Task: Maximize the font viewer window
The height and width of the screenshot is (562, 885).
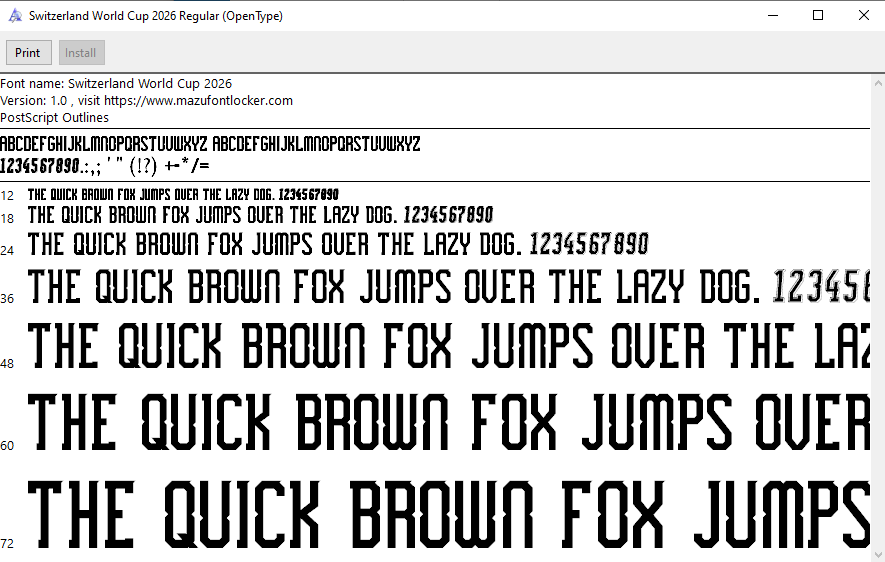Action: click(818, 16)
